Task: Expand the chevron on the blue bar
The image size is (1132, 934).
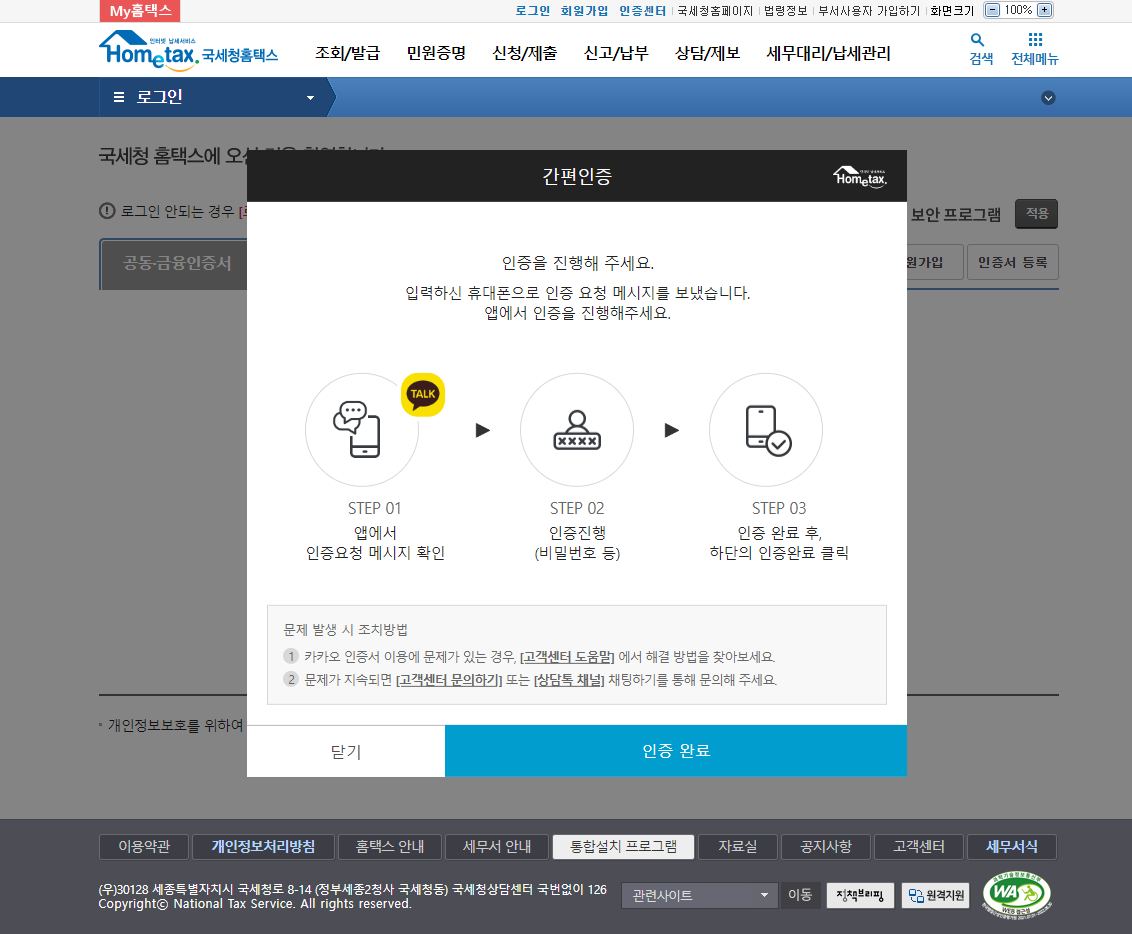Action: [1048, 97]
